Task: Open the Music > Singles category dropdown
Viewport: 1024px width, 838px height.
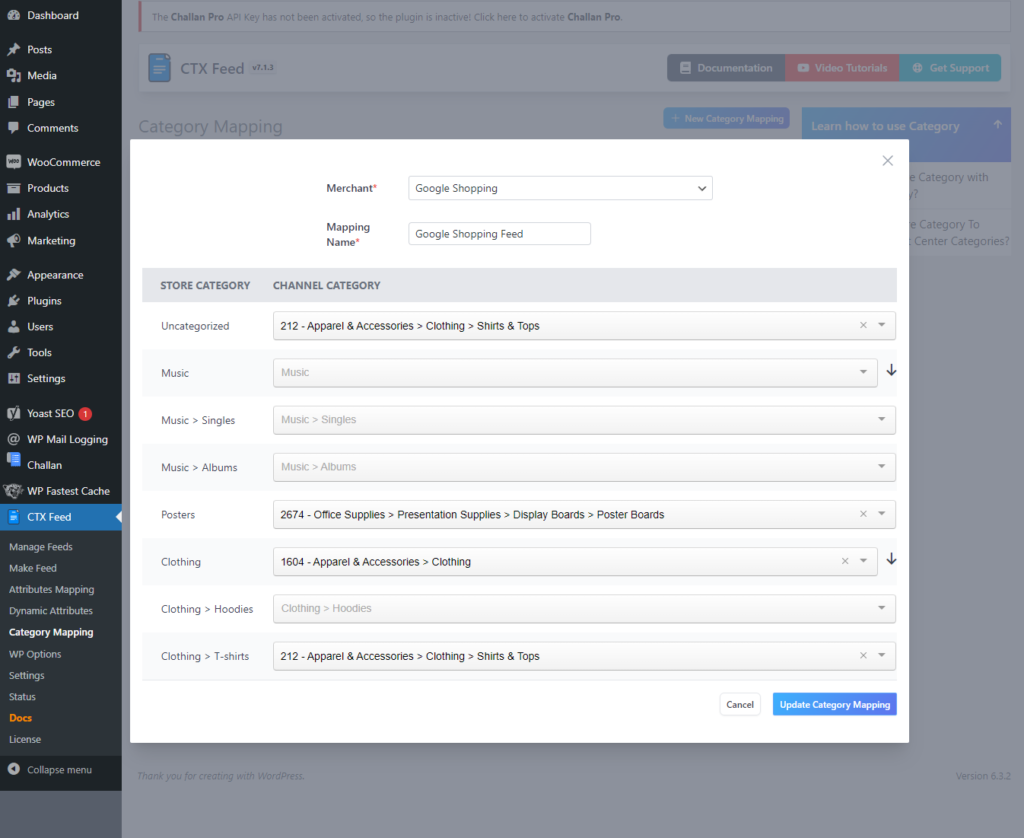Action: tap(584, 419)
